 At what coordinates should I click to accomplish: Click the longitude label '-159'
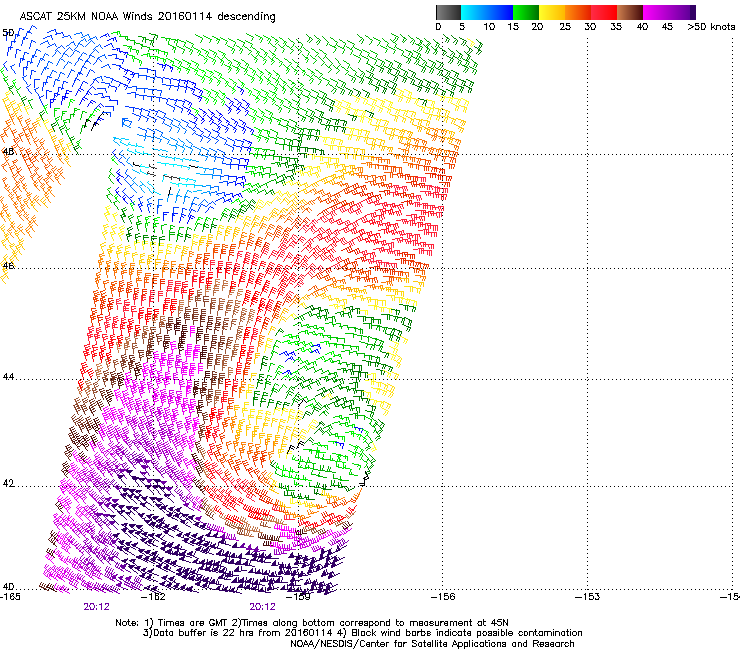point(300,597)
